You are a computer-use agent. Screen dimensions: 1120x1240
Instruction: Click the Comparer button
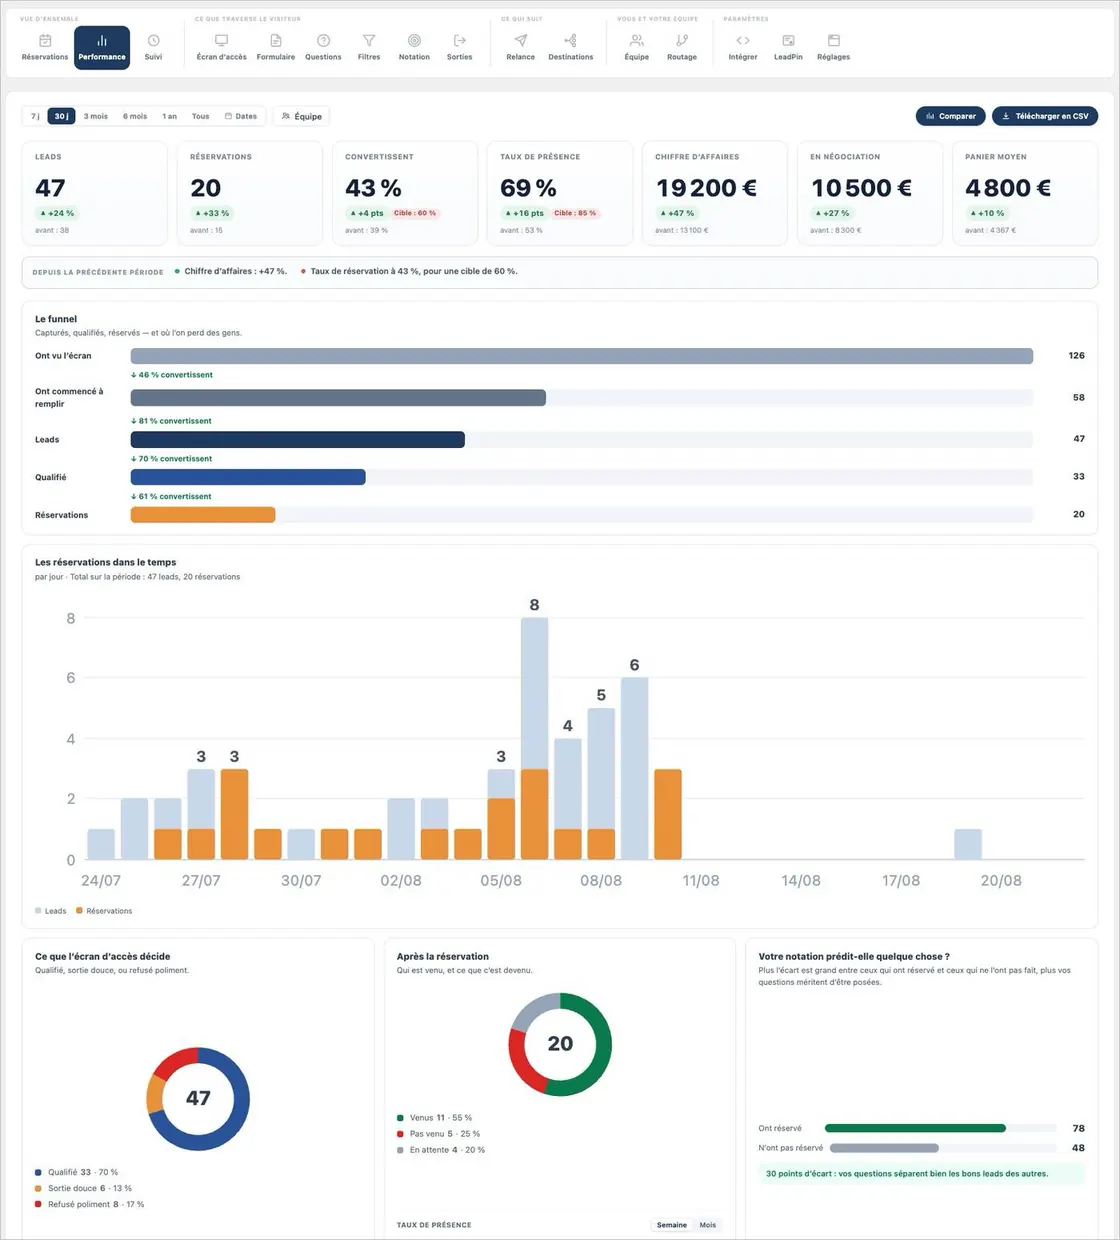pyautogui.click(x=951, y=116)
